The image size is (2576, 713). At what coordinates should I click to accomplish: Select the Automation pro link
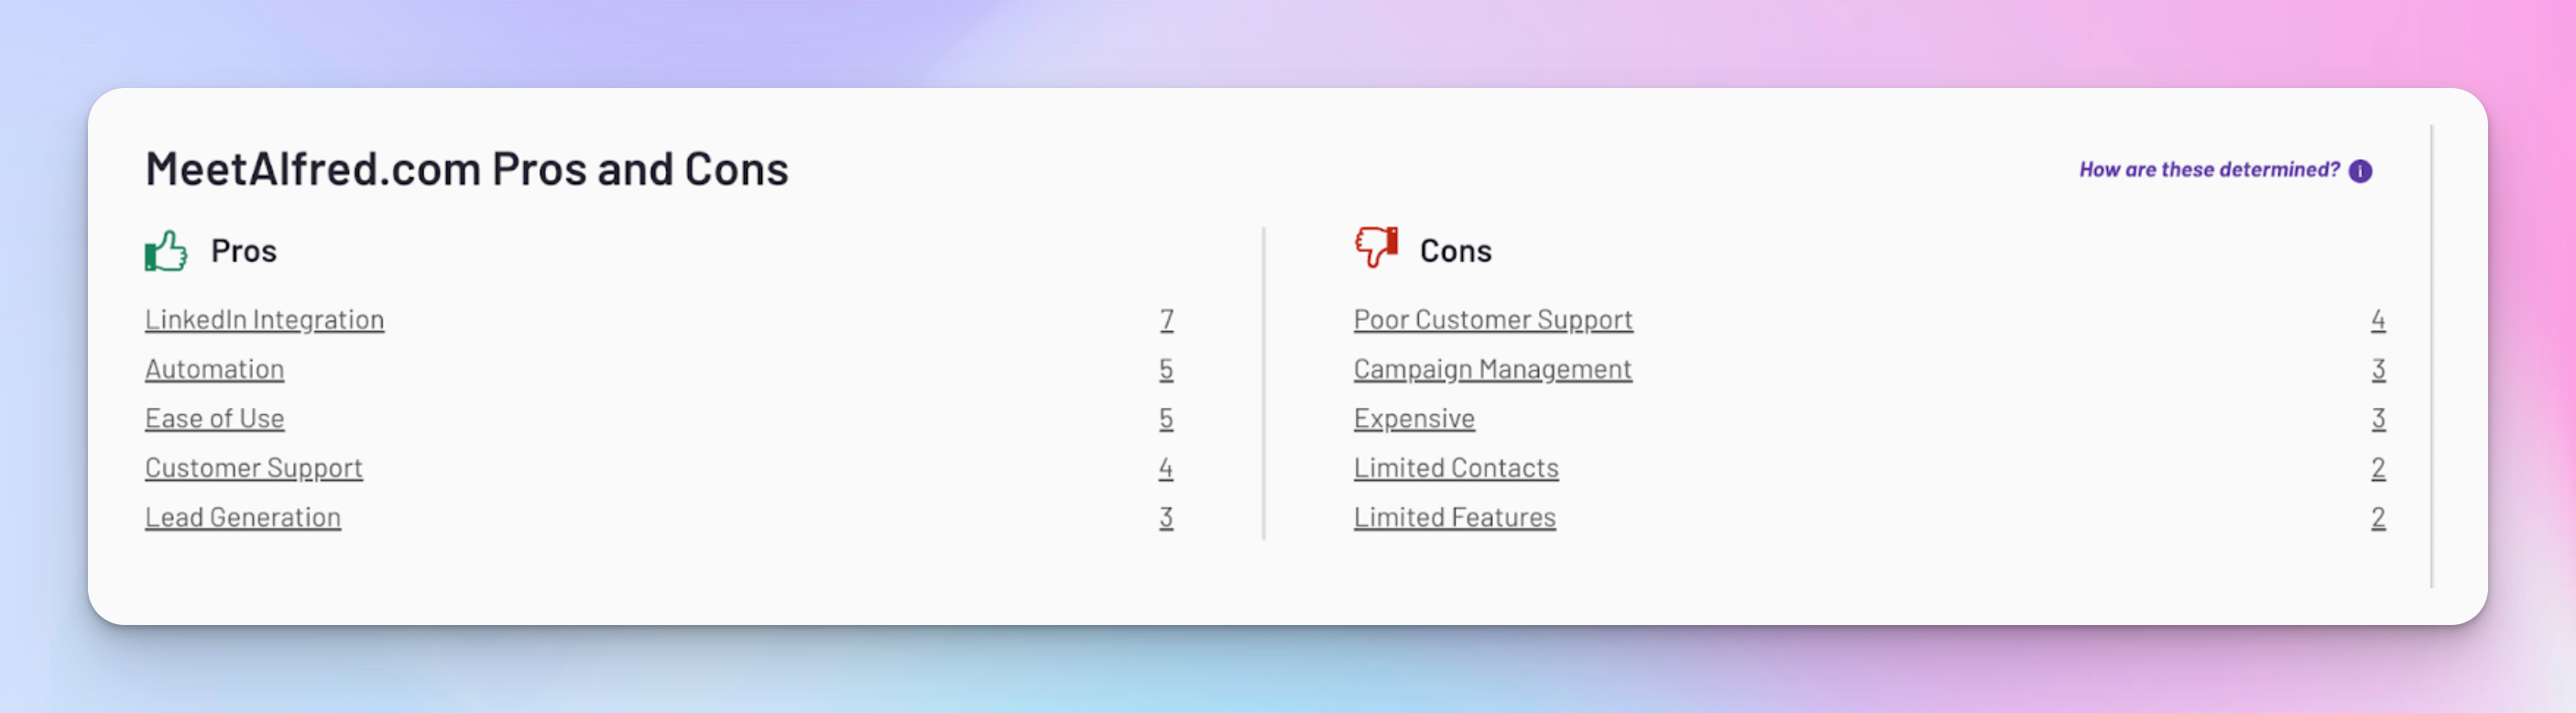coord(214,370)
